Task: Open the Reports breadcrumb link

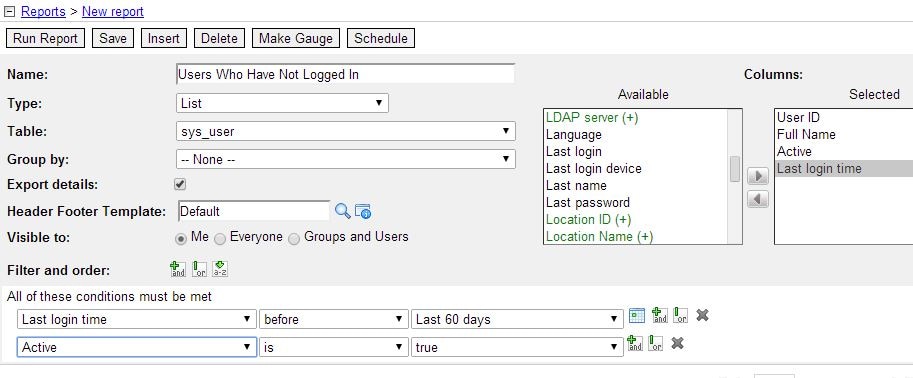Action: coord(42,12)
